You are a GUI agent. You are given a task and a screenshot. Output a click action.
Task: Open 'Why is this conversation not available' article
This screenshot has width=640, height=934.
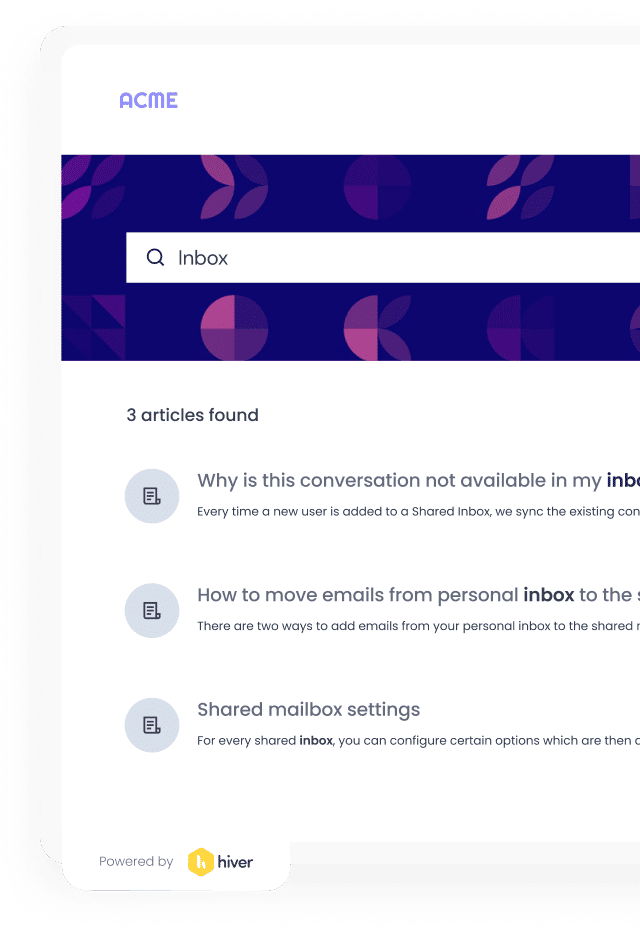418,480
